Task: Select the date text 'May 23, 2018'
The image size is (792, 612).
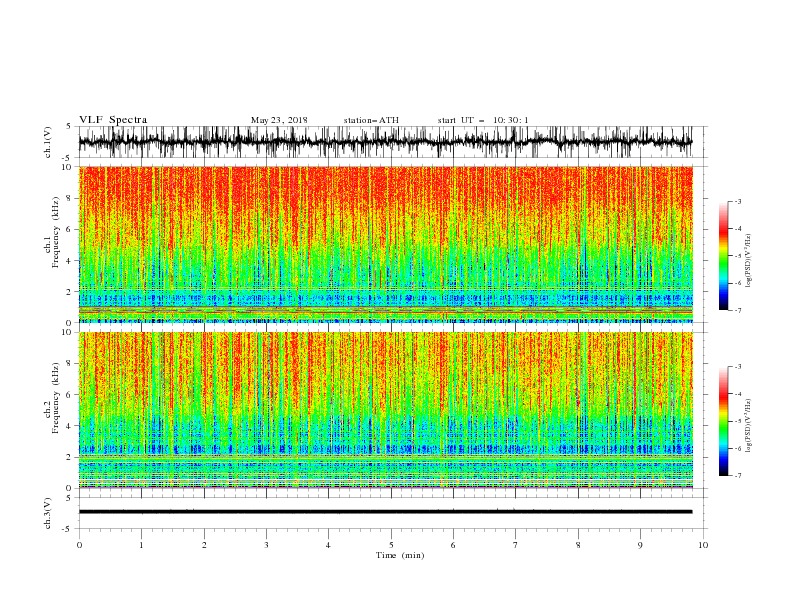Action: [279, 120]
